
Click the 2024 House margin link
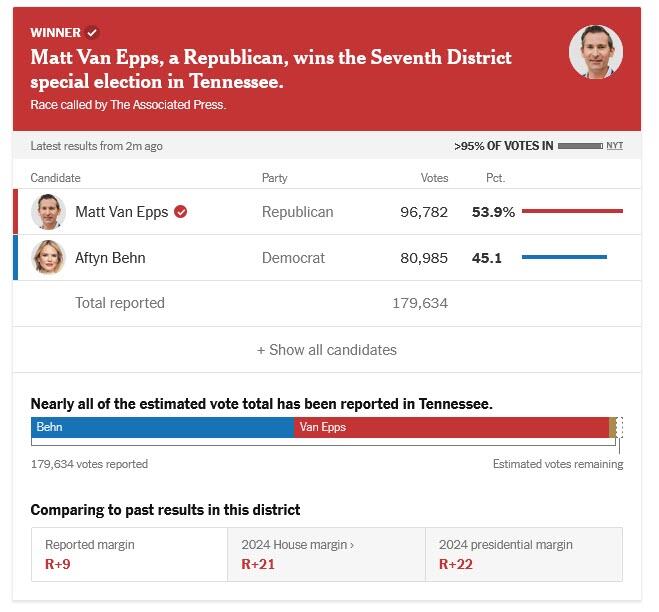(296, 545)
